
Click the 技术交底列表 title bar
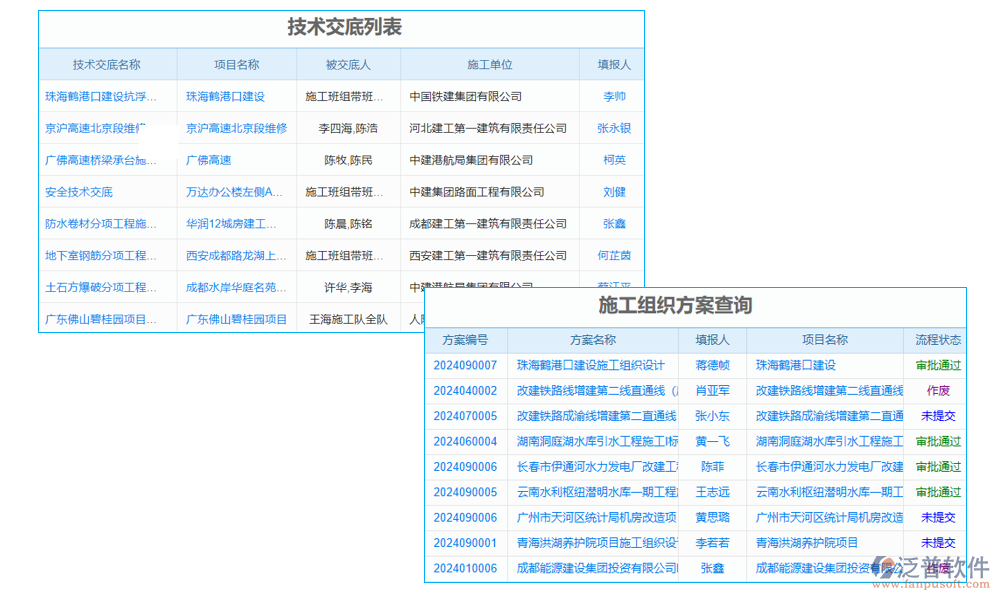click(340, 28)
